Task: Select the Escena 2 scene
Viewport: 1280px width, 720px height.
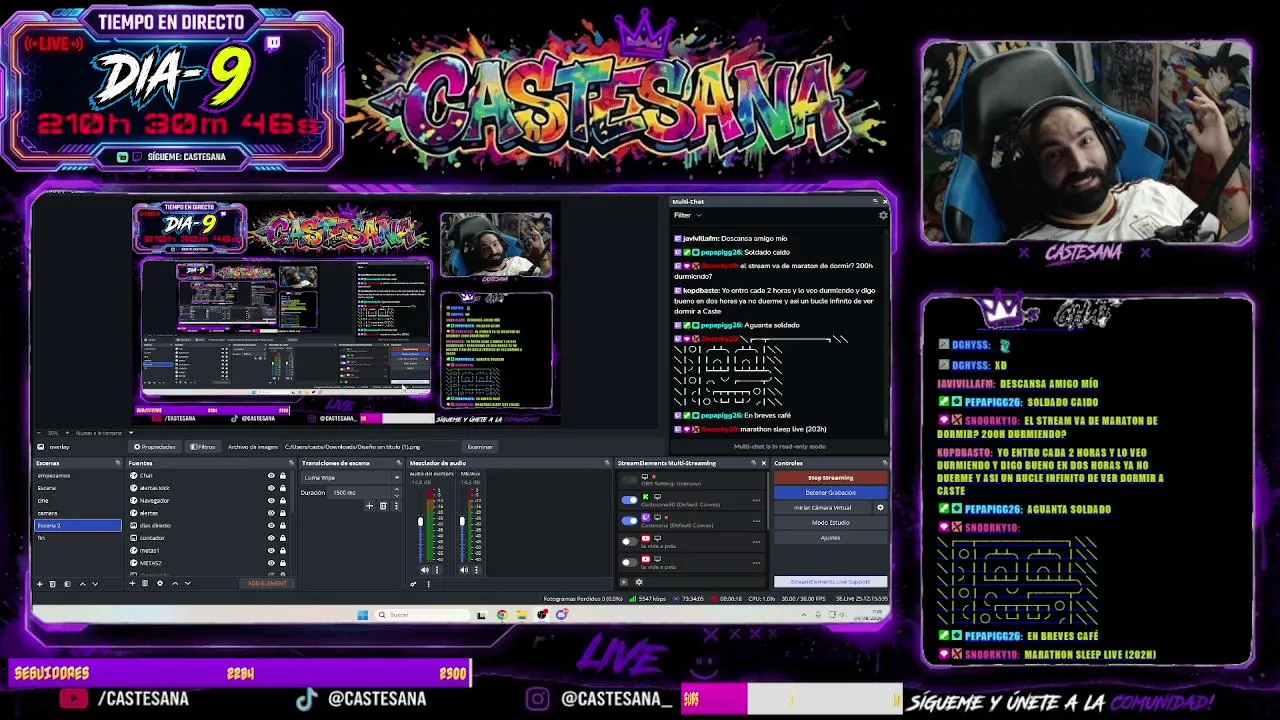Action: point(77,526)
